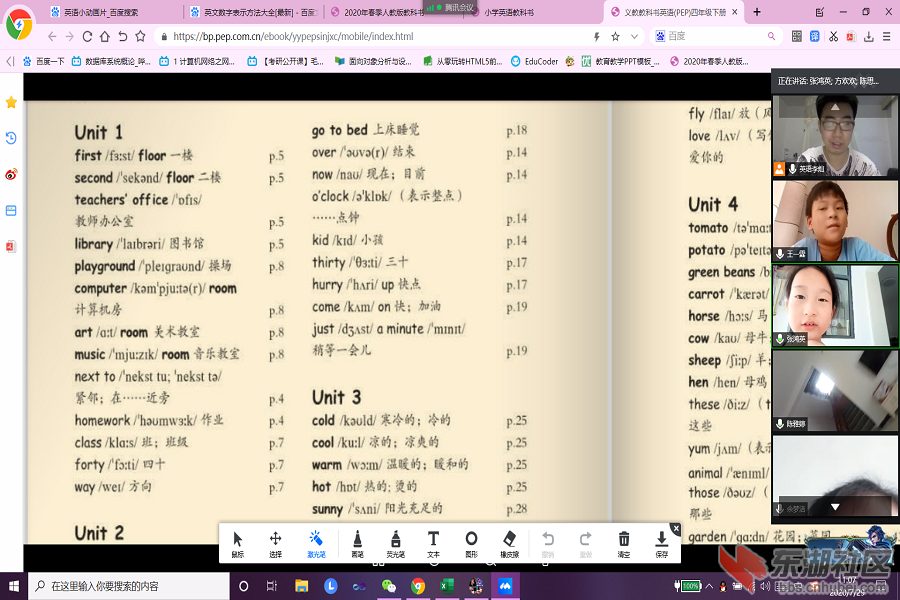Open favorites star in left sidebar
900x600 pixels.
(x=11, y=102)
